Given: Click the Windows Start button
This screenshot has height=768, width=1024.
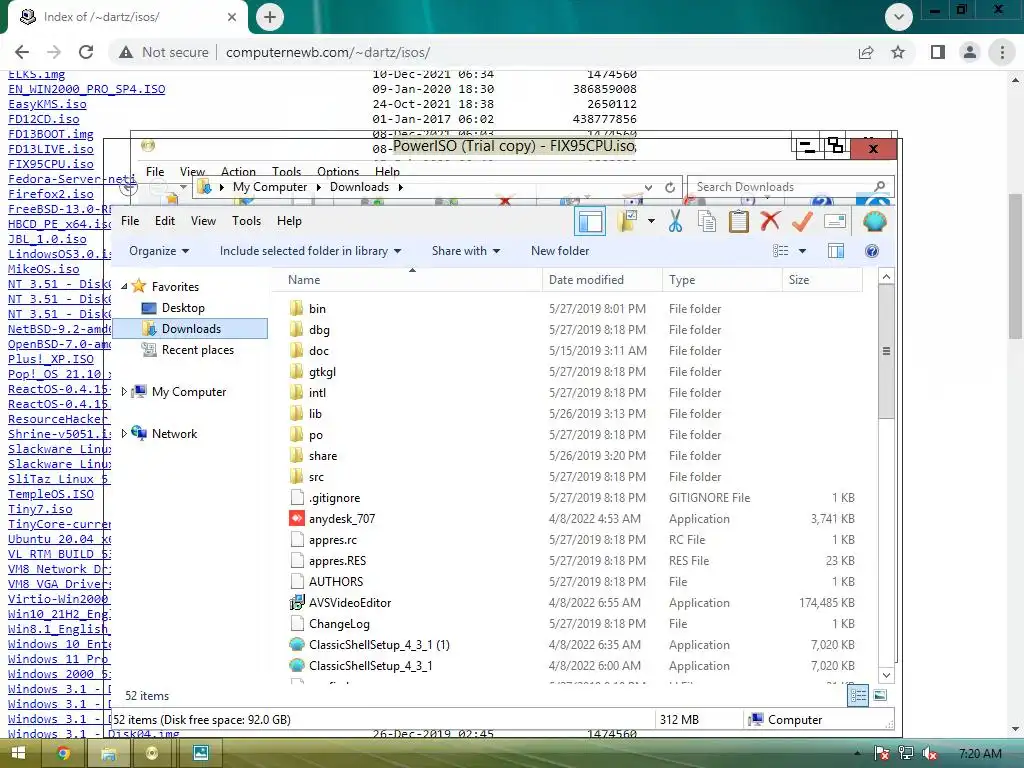Looking at the screenshot, I should [x=18, y=753].
